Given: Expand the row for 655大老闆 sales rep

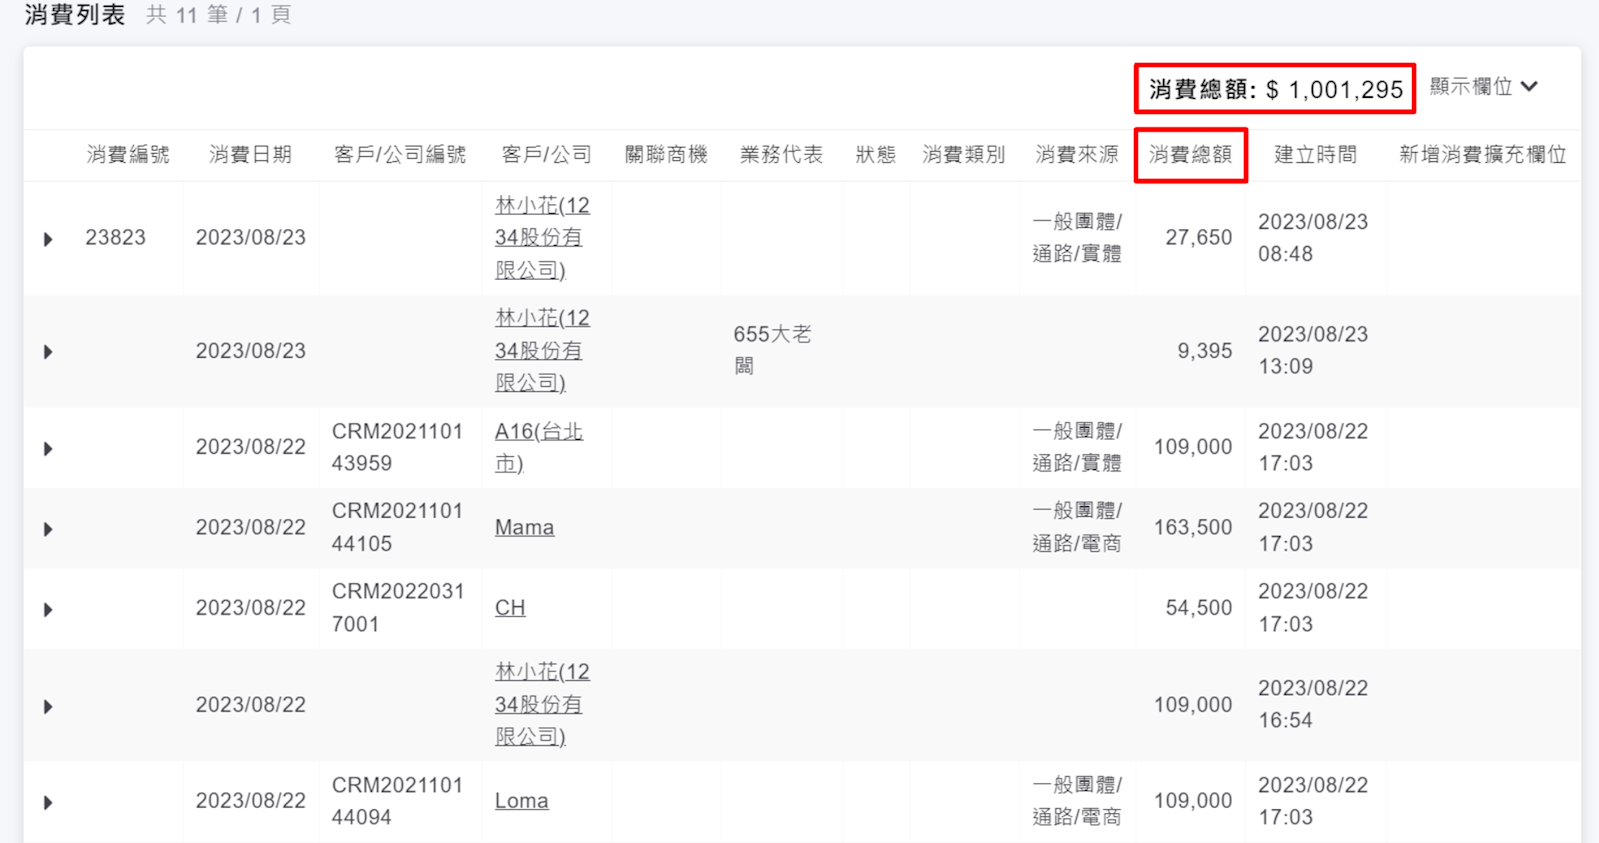Looking at the screenshot, I should click(48, 352).
